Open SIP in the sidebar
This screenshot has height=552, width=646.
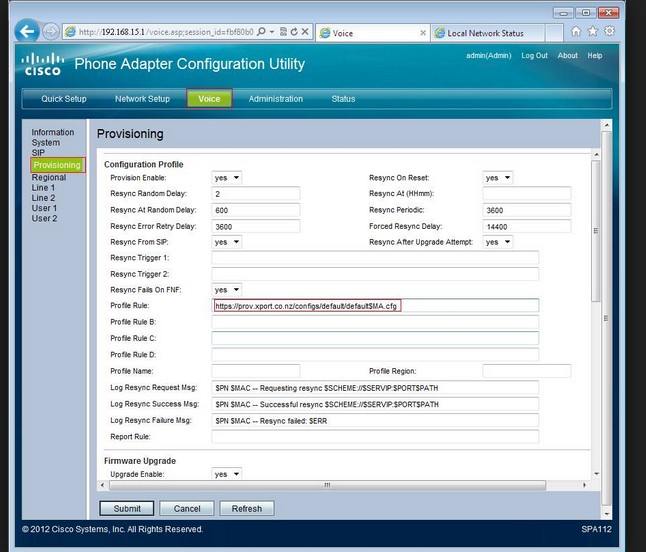[x=38, y=152]
